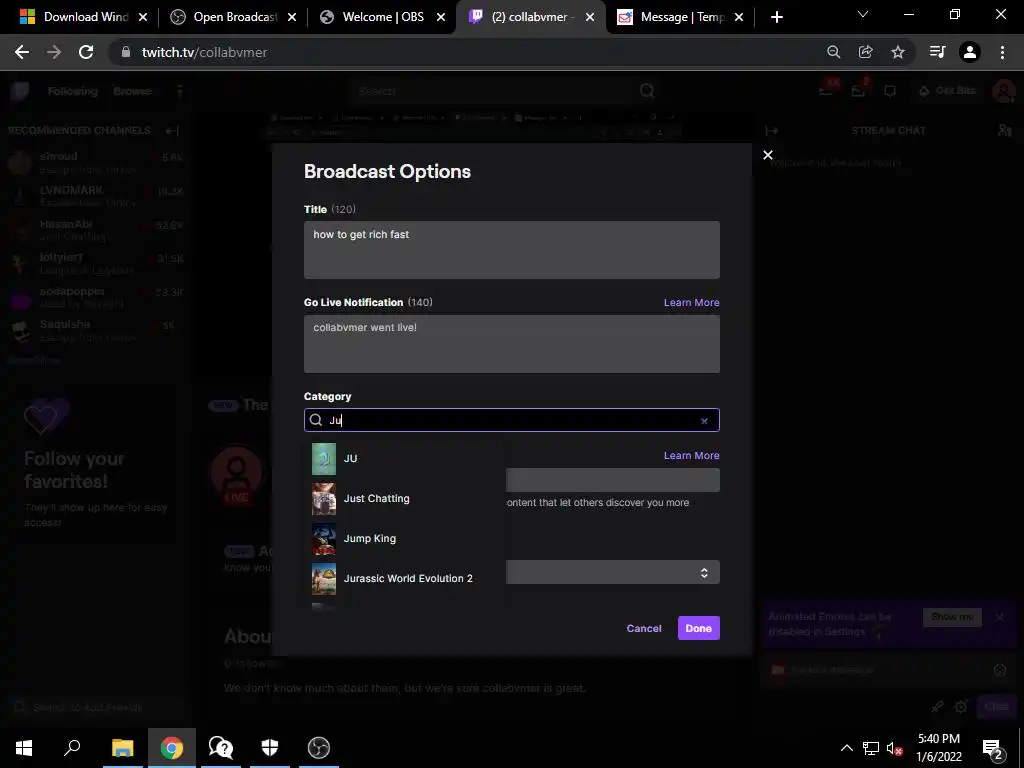The height and width of the screenshot is (768, 1024).
Task: Open notification center with 2 notifications
Action: [x=993, y=748]
